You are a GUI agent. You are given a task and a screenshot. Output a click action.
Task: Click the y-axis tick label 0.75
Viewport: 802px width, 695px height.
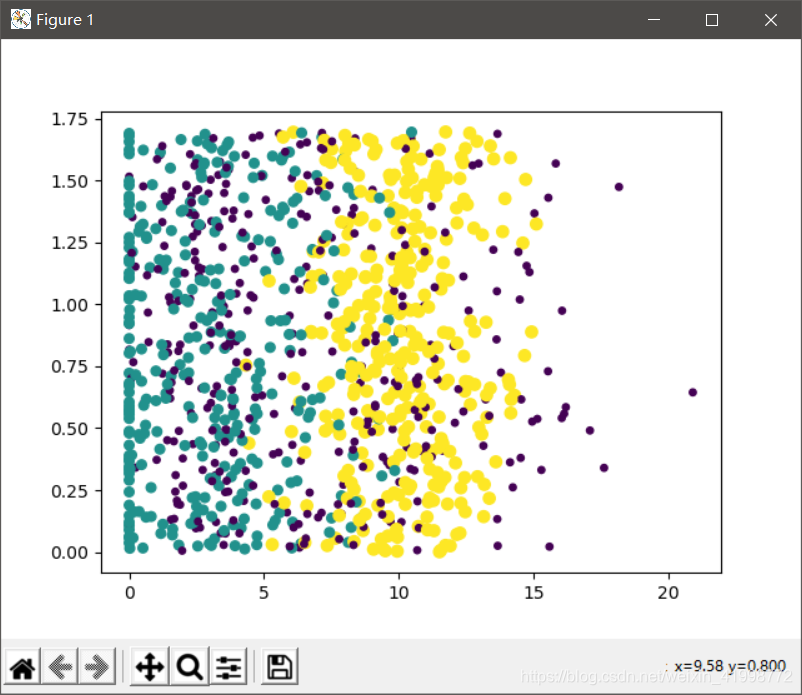pos(70,367)
